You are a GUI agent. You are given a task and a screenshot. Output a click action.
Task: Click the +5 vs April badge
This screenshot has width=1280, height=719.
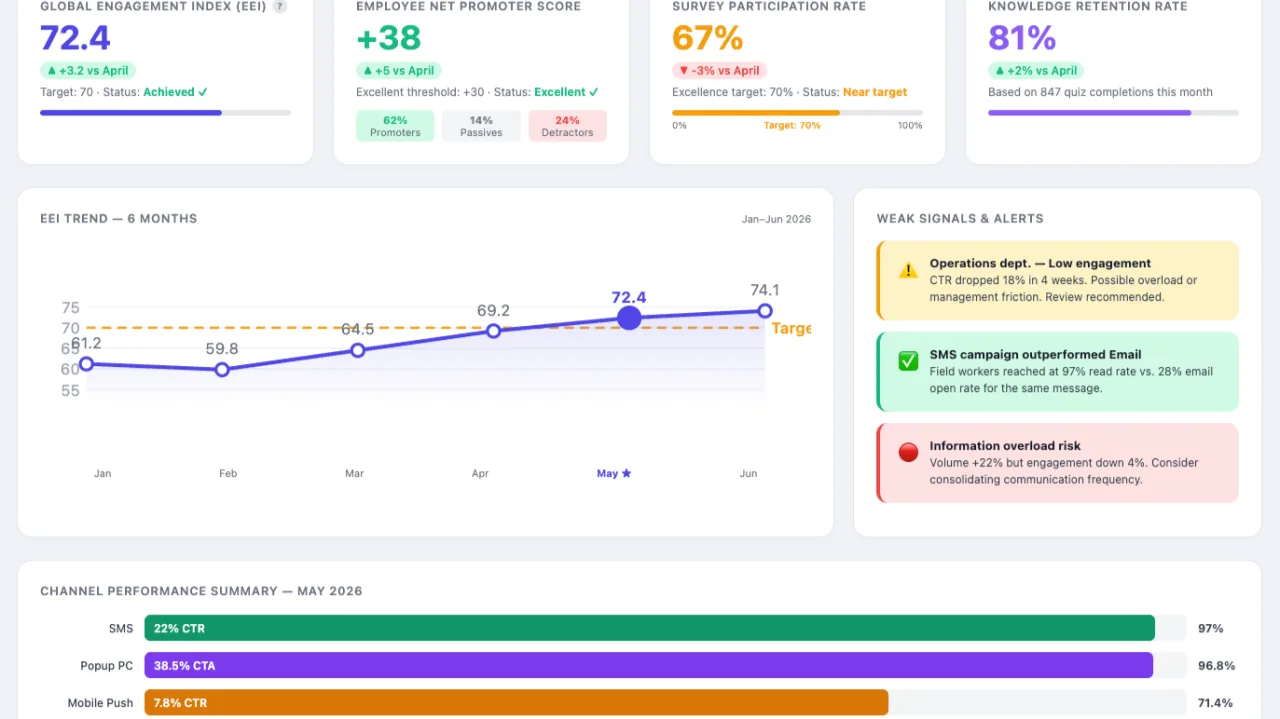point(400,71)
